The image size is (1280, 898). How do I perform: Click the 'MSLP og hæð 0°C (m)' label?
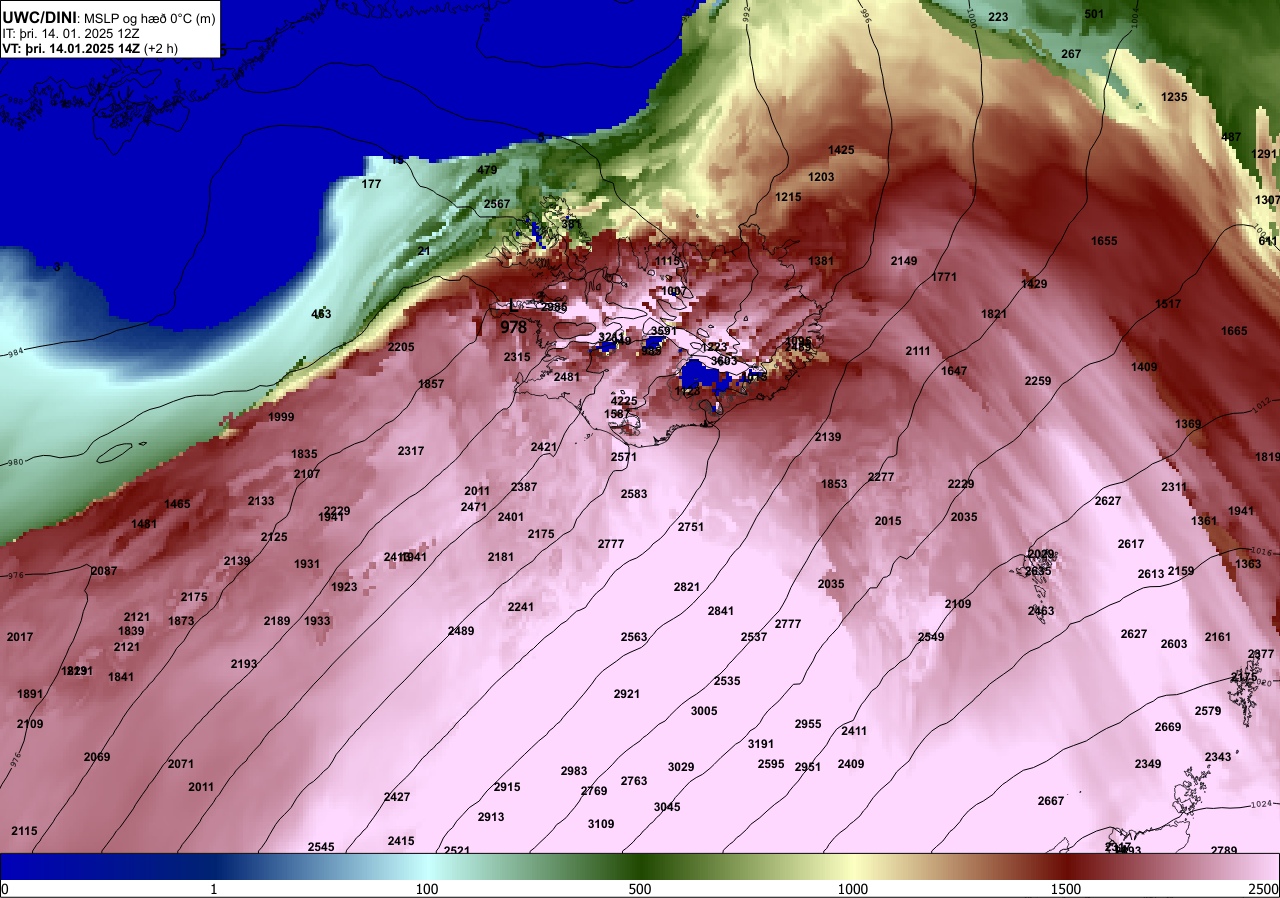click(148, 18)
